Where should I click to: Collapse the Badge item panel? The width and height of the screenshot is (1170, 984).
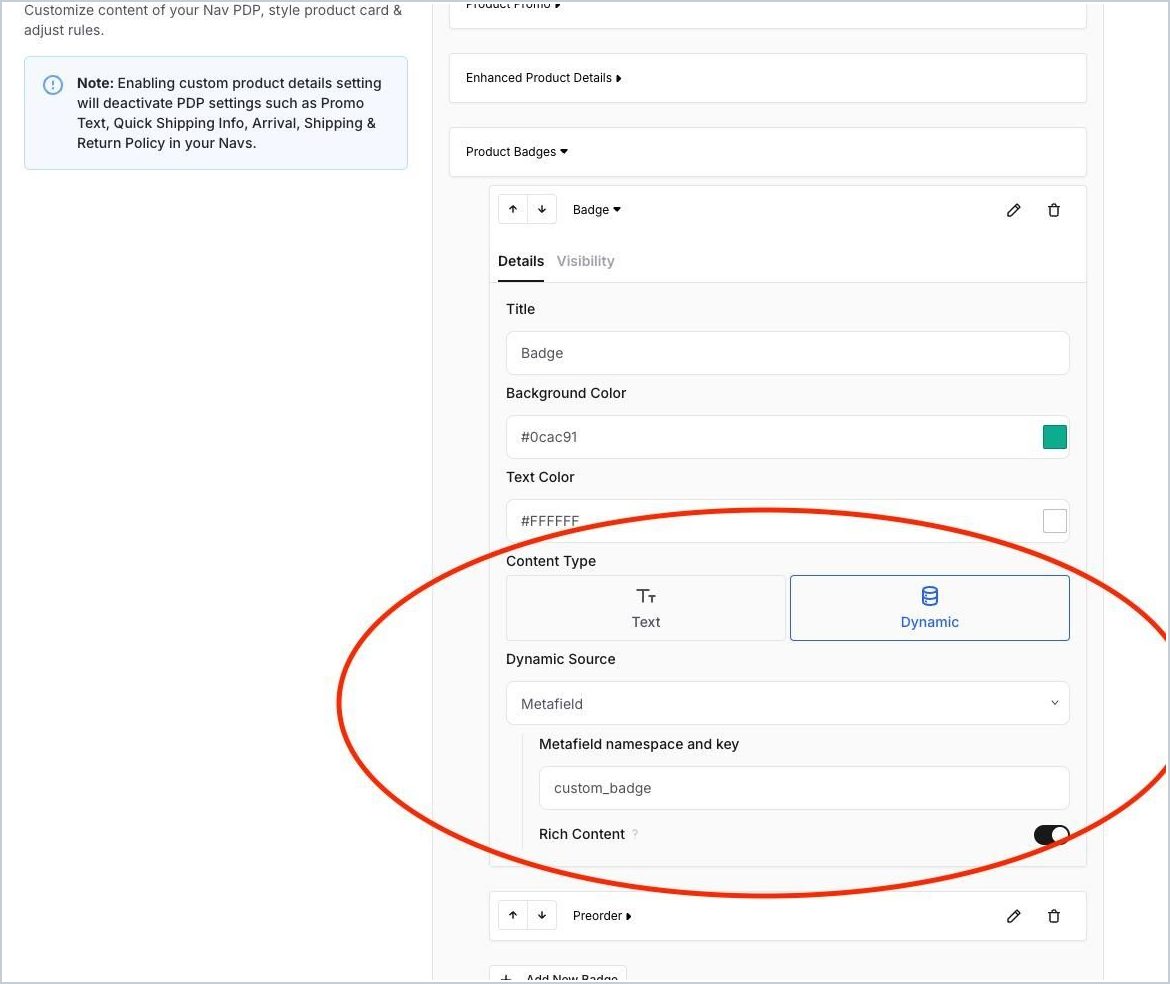coord(596,210)
